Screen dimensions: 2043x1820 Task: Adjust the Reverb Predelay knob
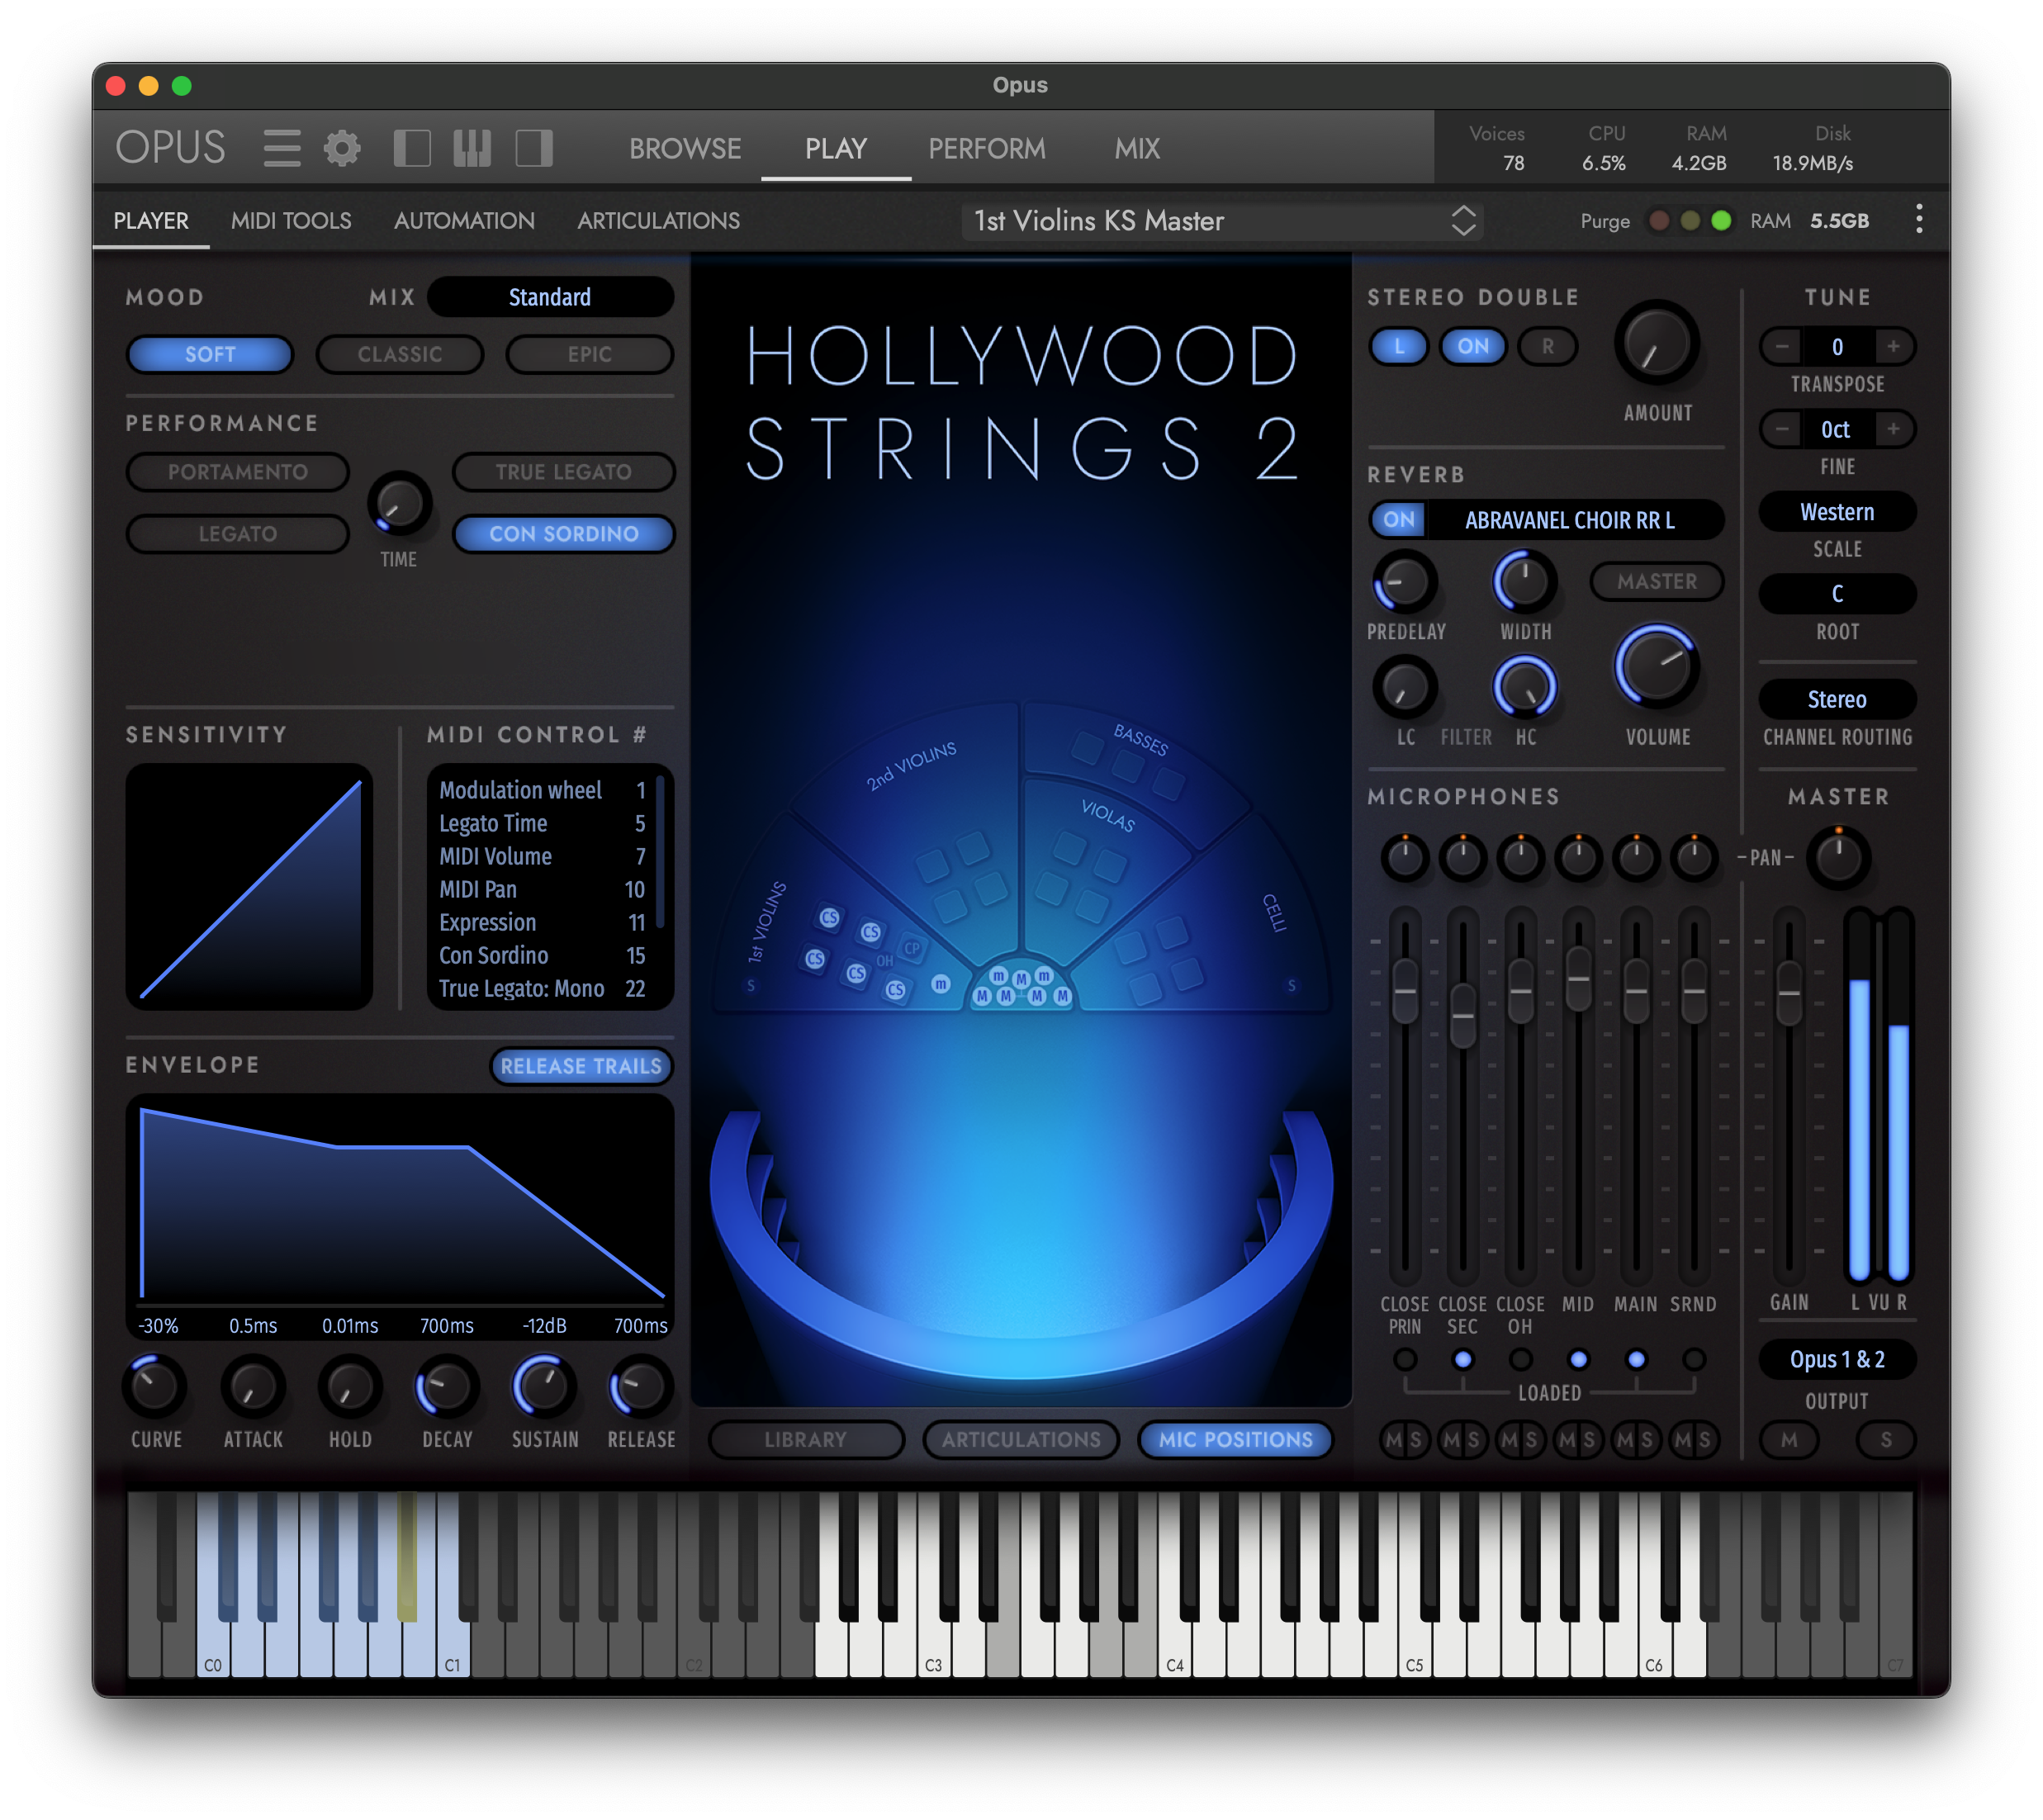pos(1405,581)
